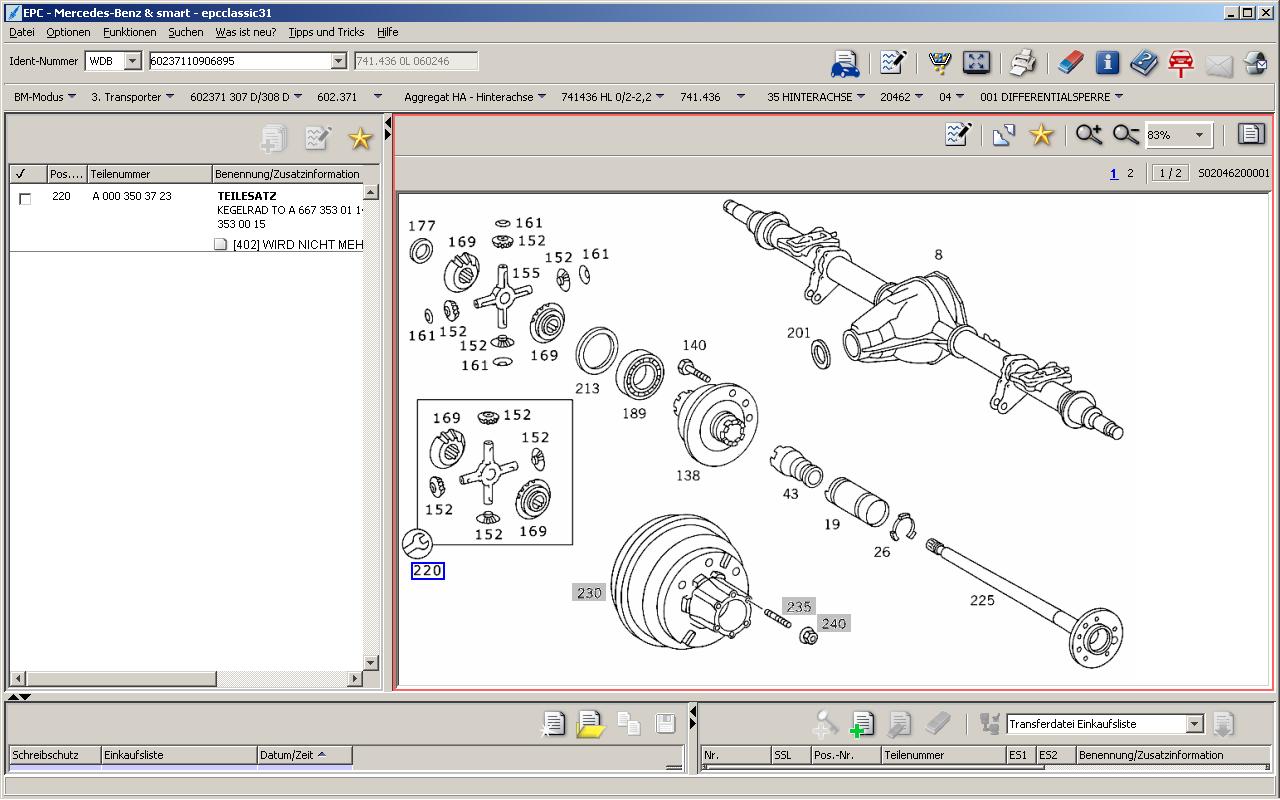Click the printer icon

(1022, 63)
